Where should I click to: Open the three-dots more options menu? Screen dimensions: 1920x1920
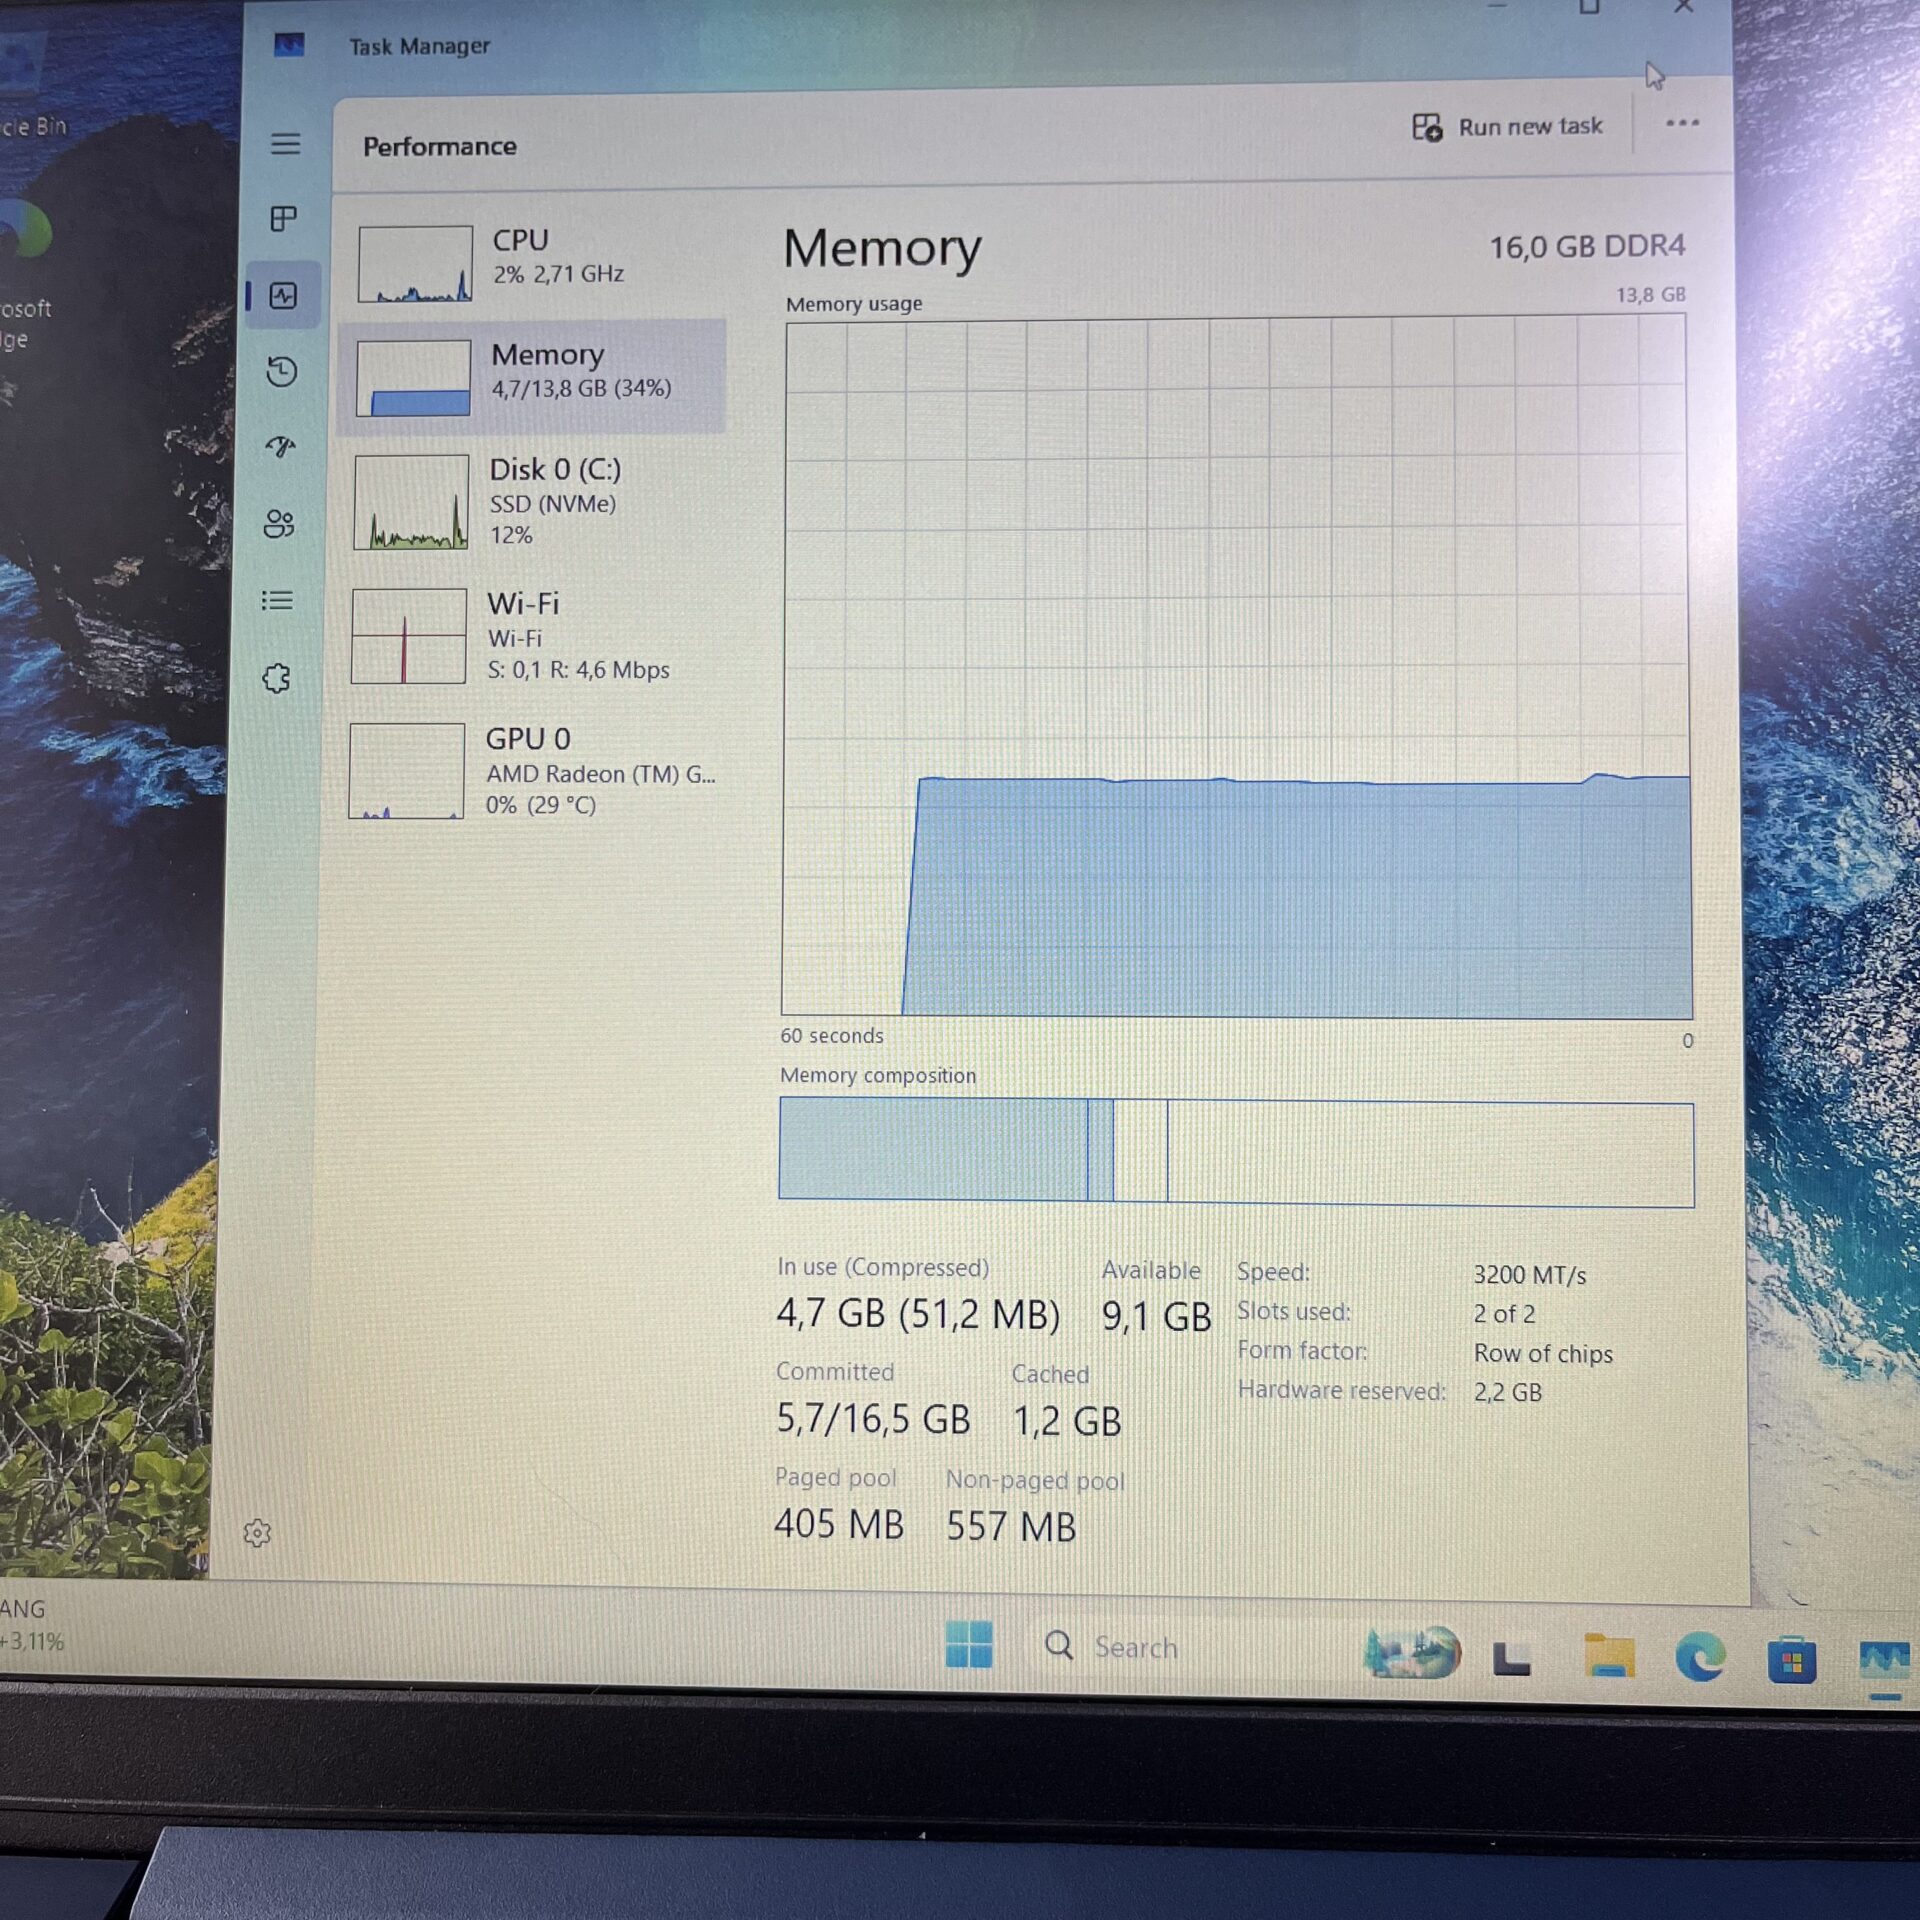(x=1682, y=123)
